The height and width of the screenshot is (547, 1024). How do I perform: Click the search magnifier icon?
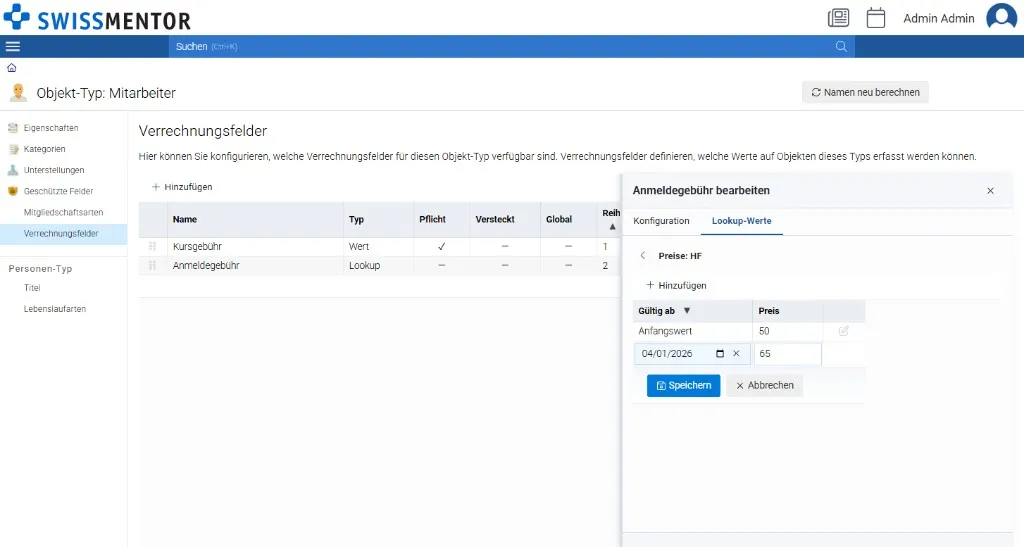click(841, 46)
